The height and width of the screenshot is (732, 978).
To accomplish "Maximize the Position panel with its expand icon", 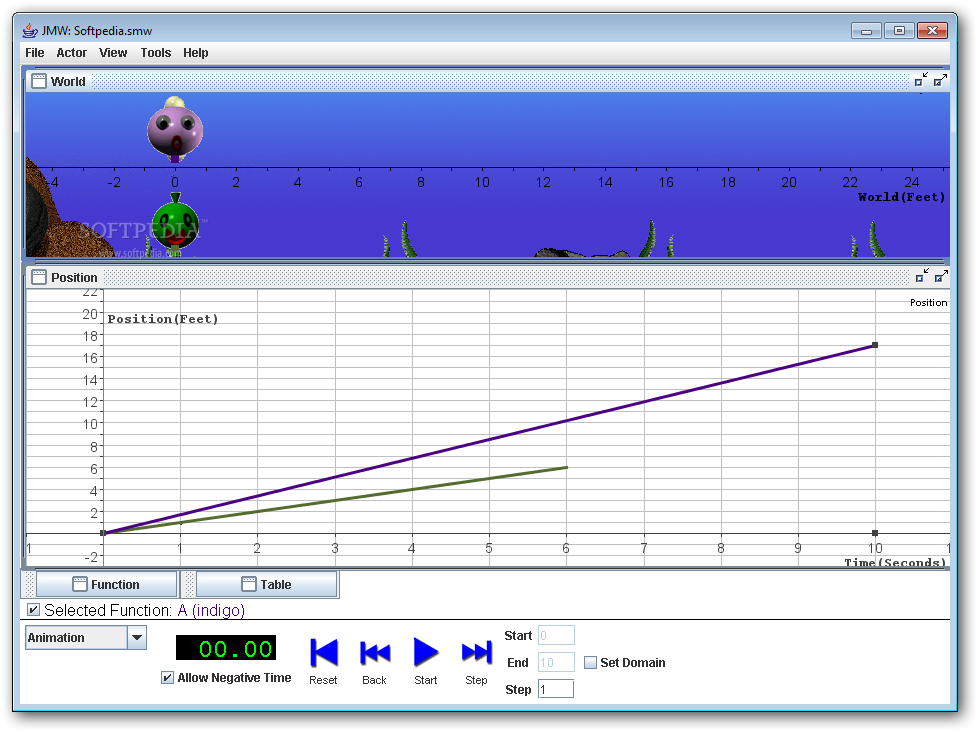I will click(x=941, y=276).
